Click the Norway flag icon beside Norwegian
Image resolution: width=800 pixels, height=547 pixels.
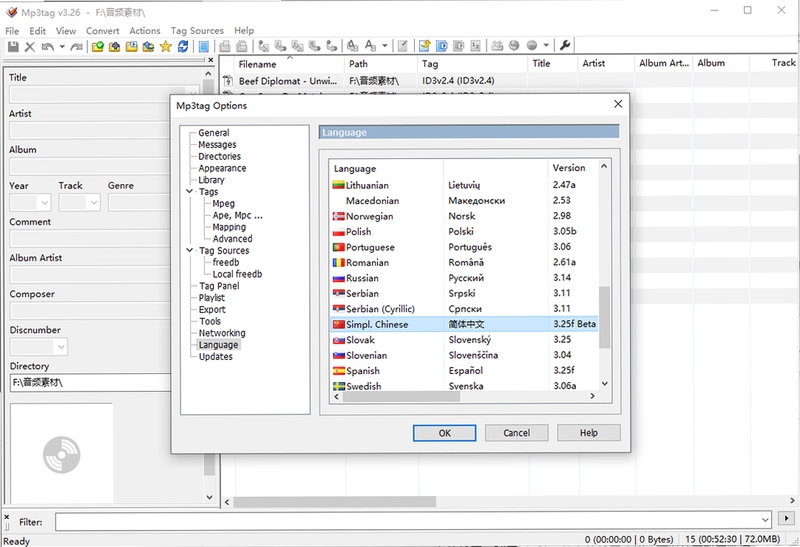pos(338,216)
